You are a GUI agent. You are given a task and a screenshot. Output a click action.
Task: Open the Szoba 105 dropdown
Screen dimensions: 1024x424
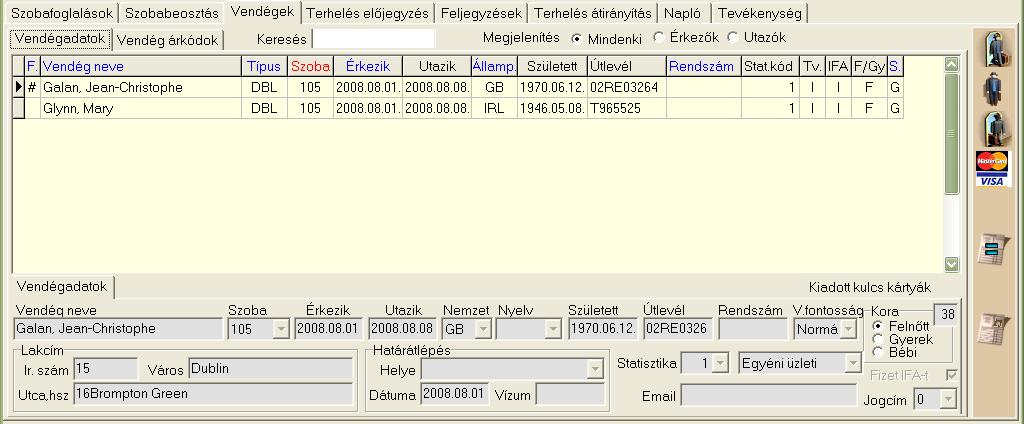(x=281, y=329)
